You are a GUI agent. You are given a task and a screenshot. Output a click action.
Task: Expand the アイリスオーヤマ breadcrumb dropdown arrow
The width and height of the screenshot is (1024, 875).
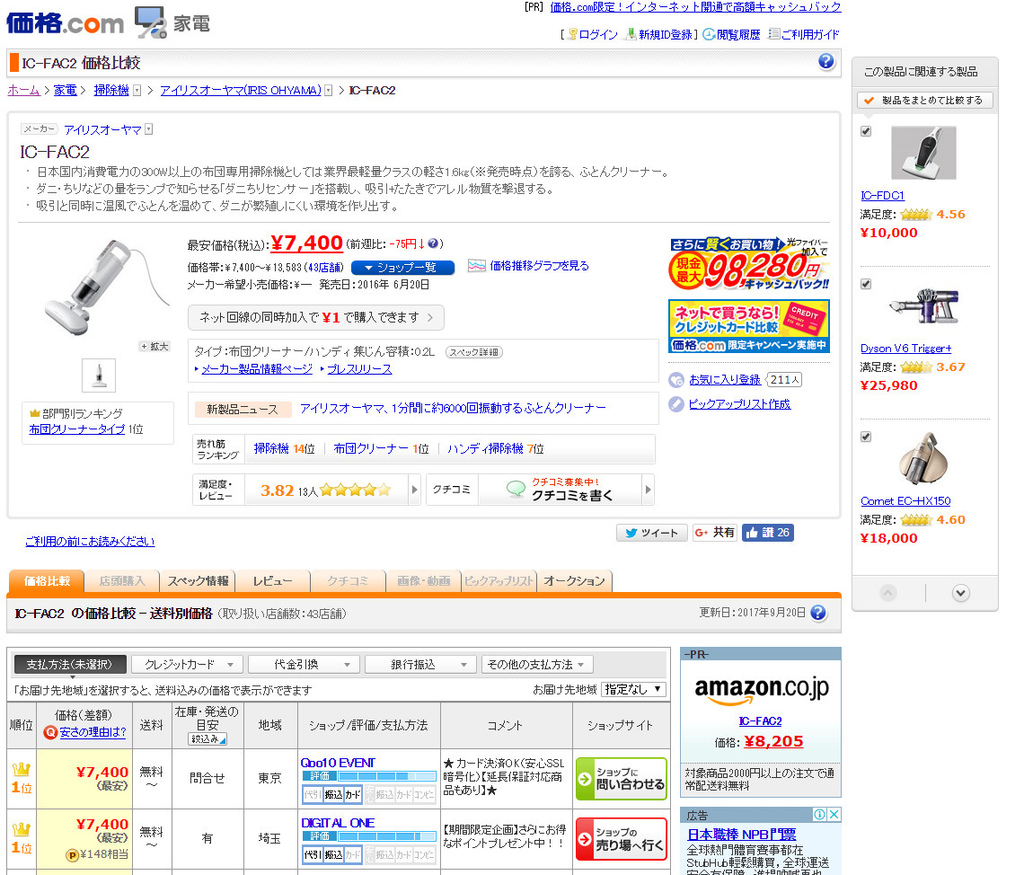[328, 91]
